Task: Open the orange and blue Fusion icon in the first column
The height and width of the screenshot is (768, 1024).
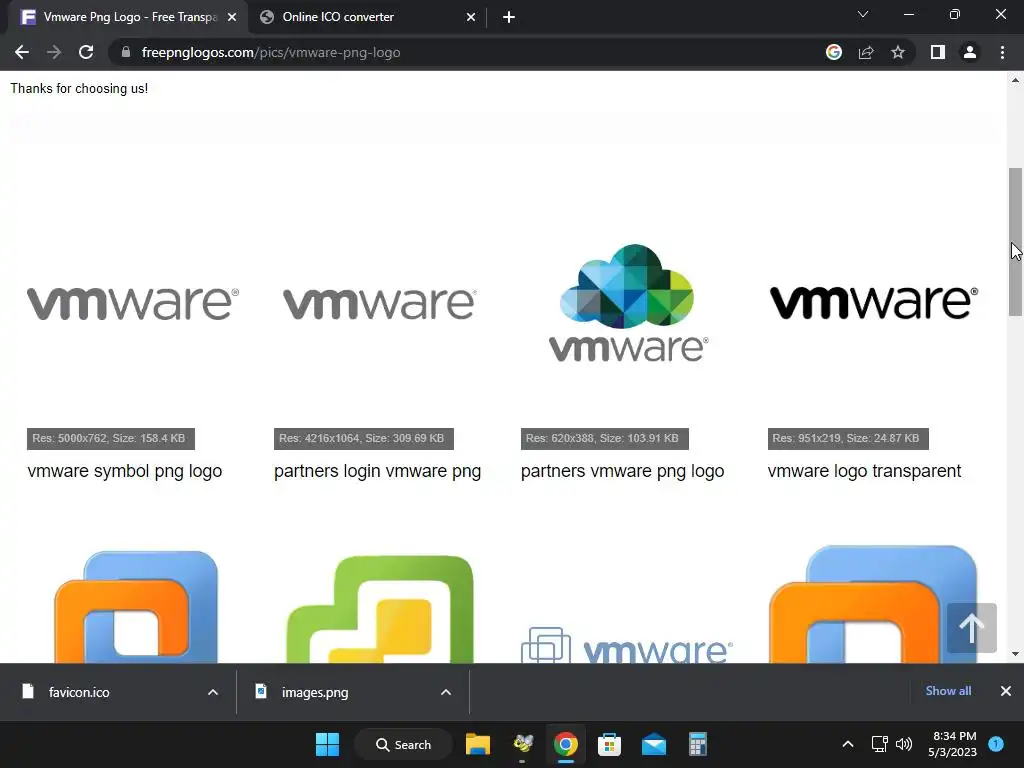Action: (136, 607)
